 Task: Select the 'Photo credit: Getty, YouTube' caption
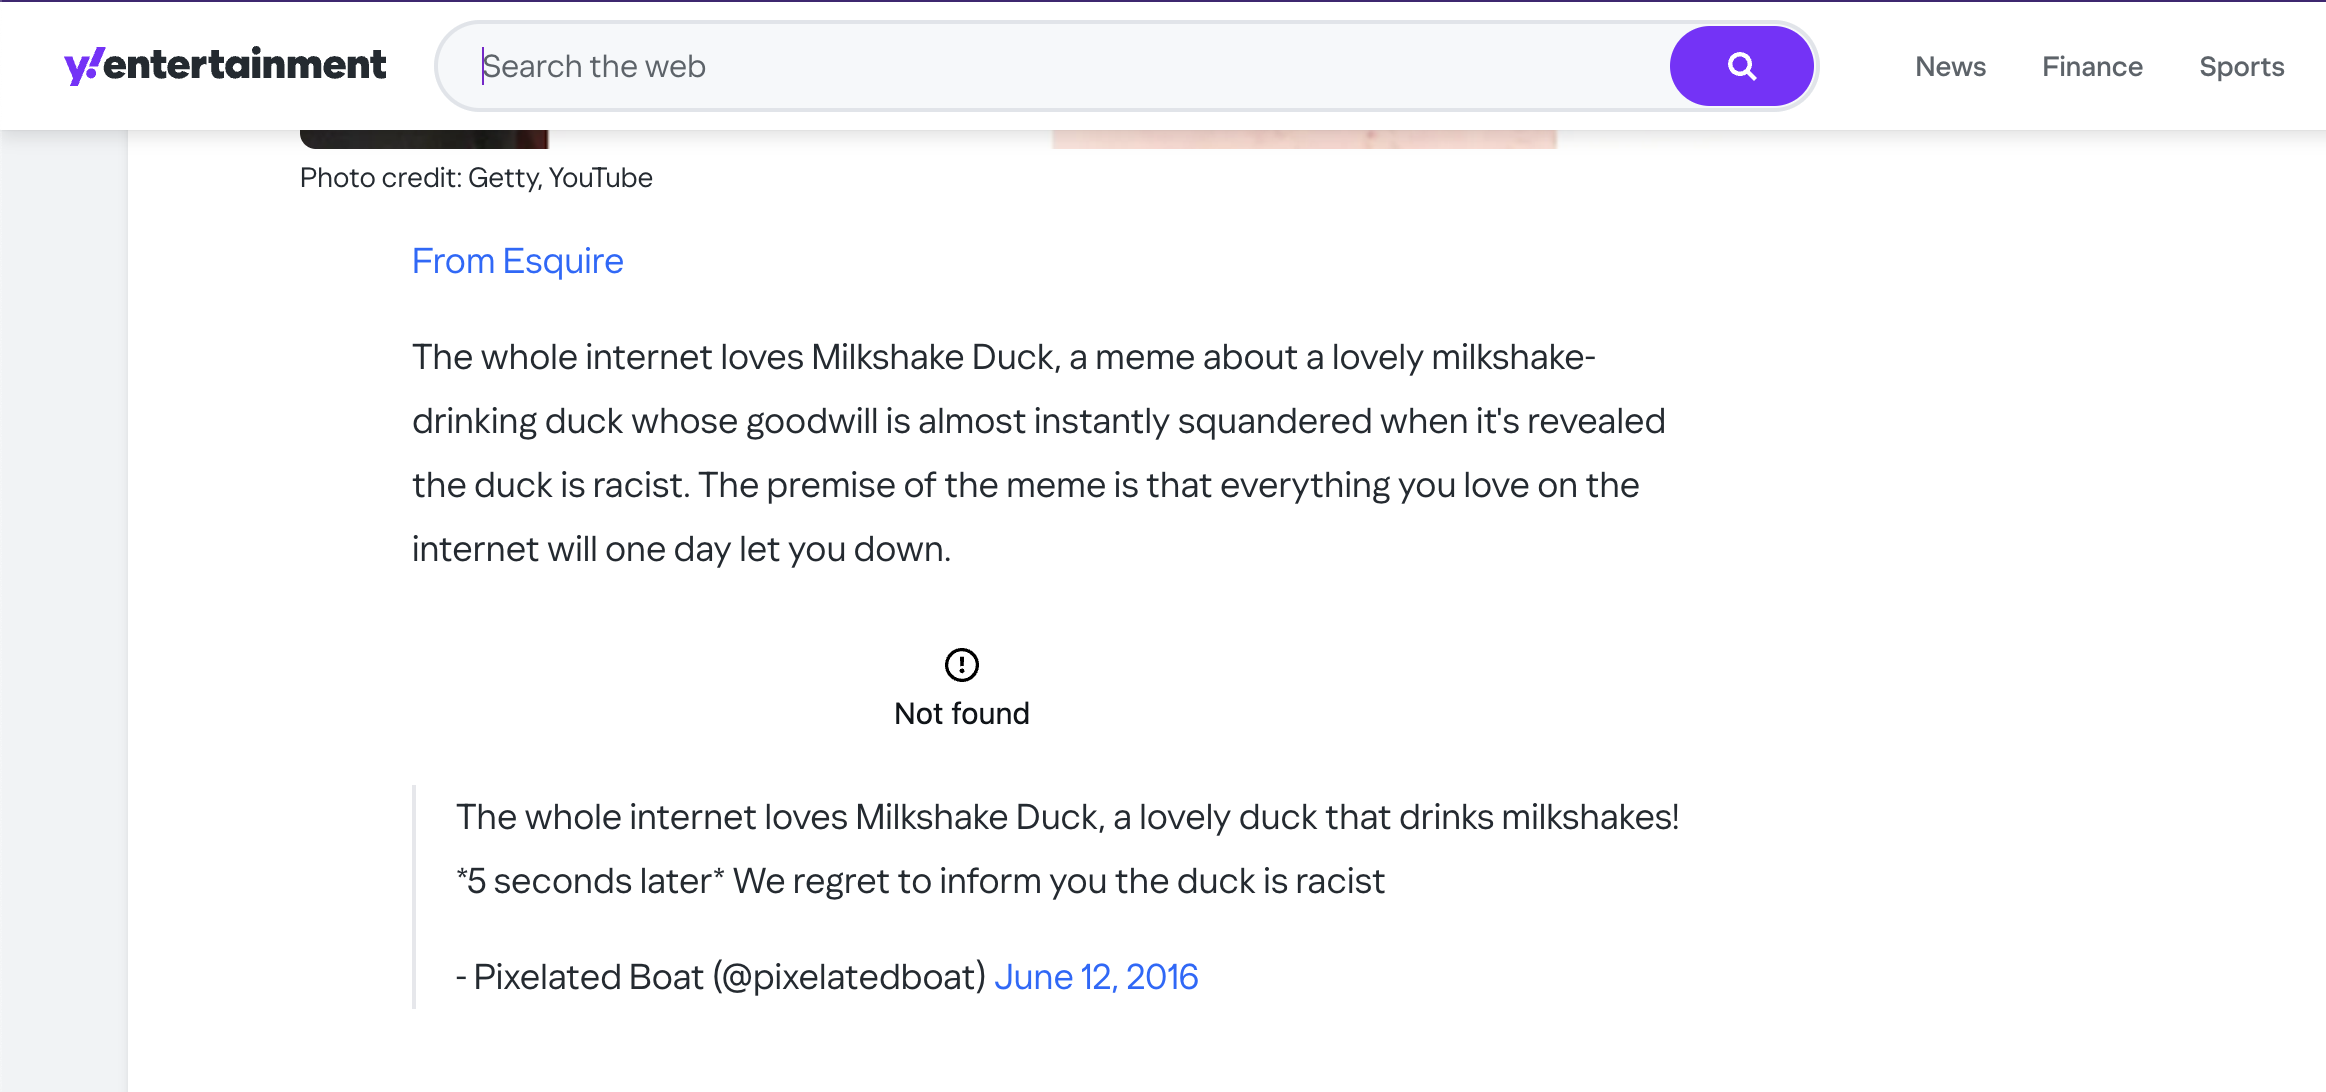(x=475, y=177)
